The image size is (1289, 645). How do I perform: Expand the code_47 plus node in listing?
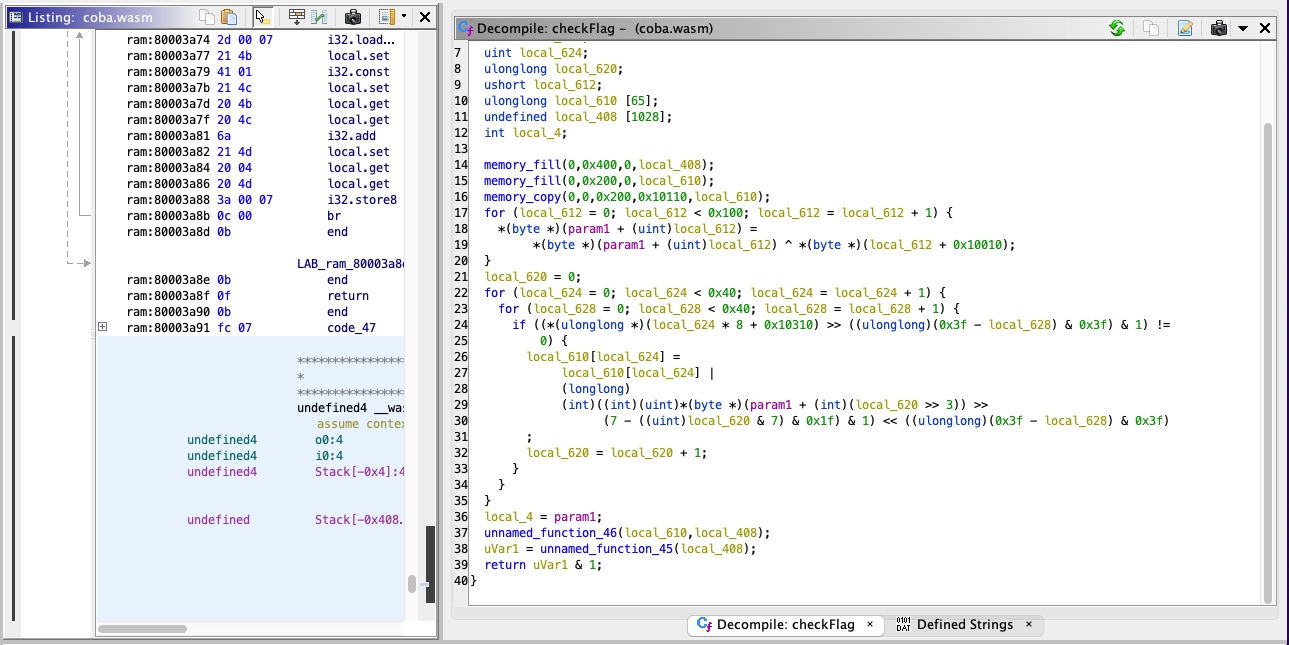pos(102,327)
